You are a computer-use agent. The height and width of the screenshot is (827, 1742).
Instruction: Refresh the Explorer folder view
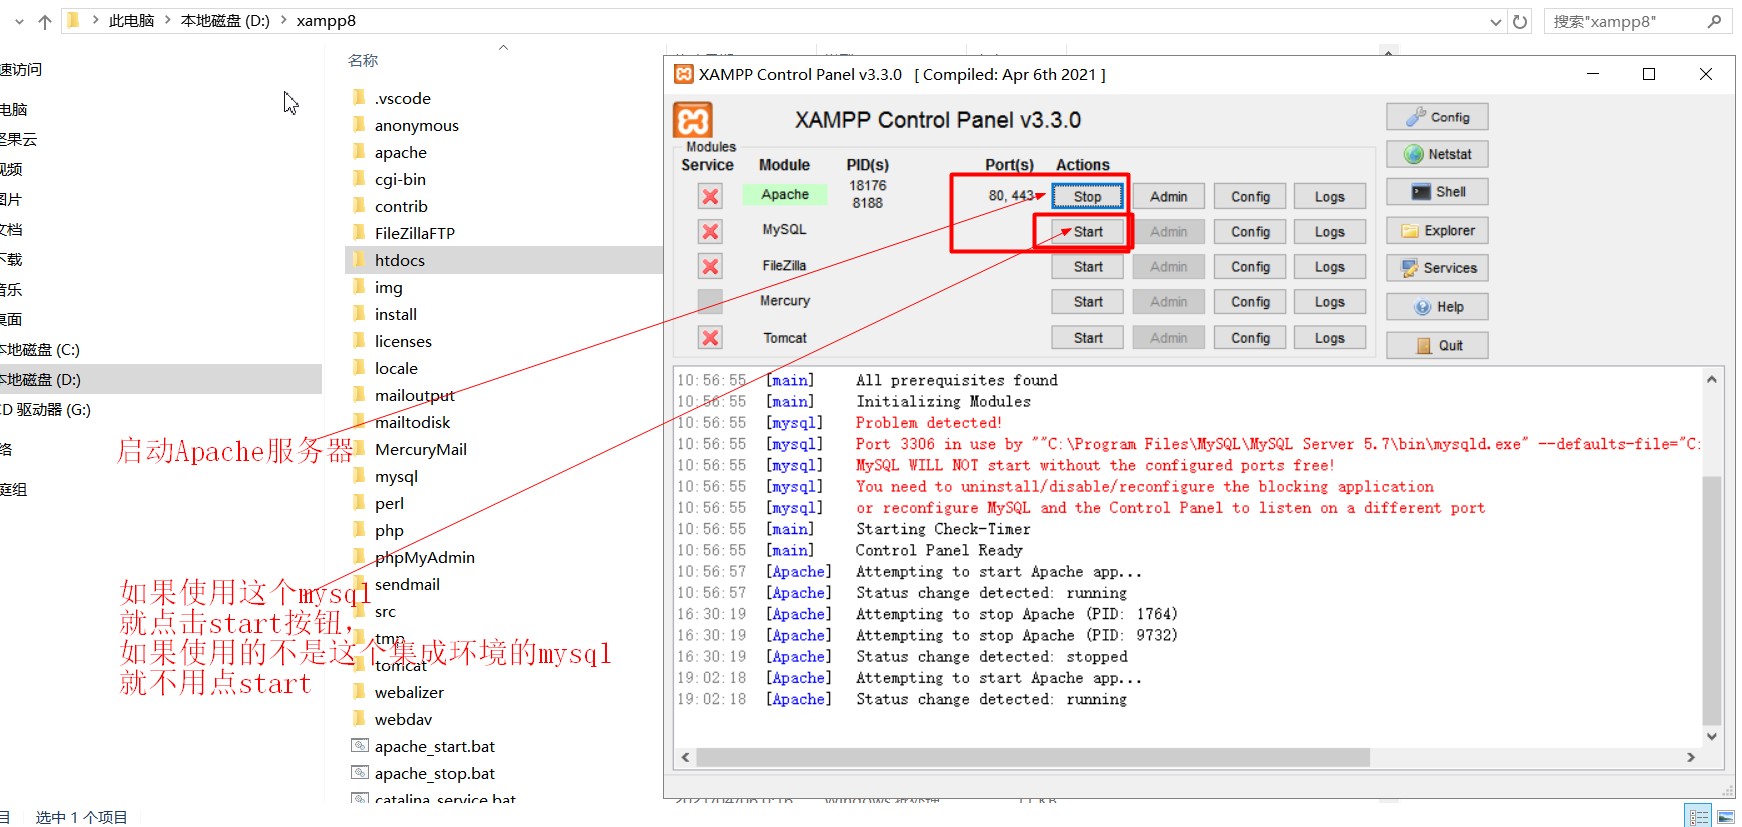click(x=1520, y=21)
